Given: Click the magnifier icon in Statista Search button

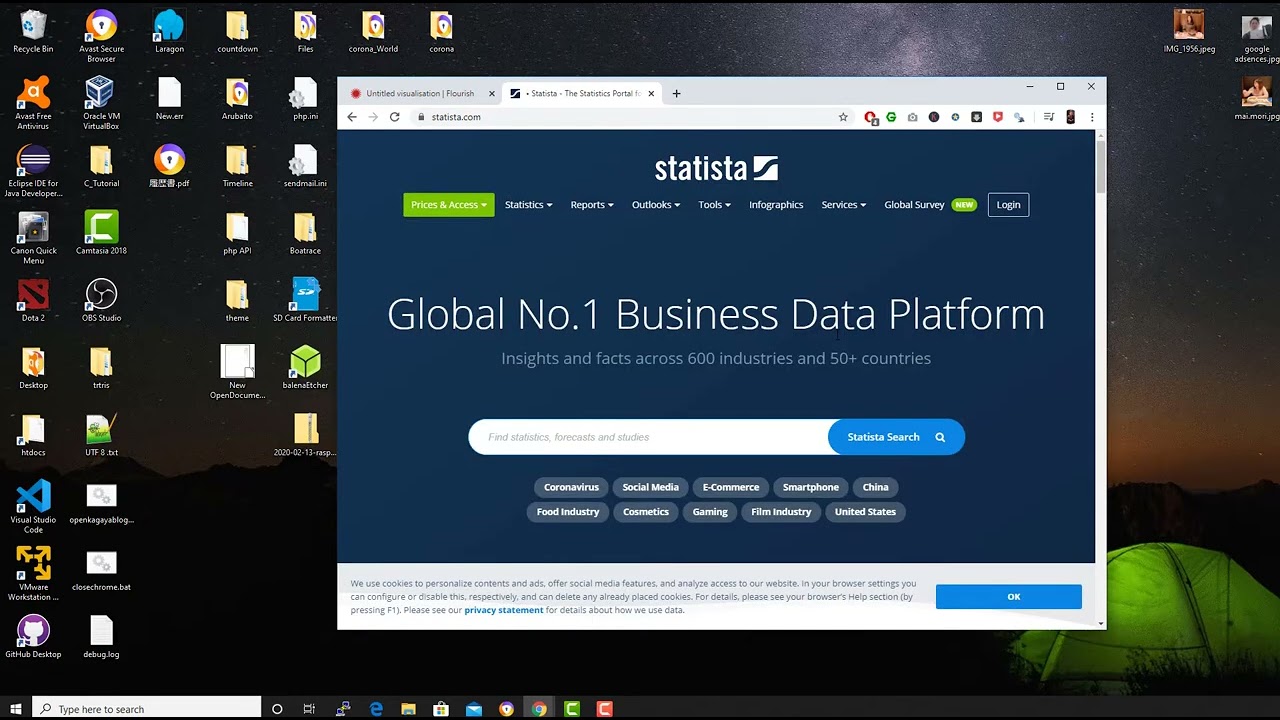Looking at the screenshot, I should coord(940,437).
